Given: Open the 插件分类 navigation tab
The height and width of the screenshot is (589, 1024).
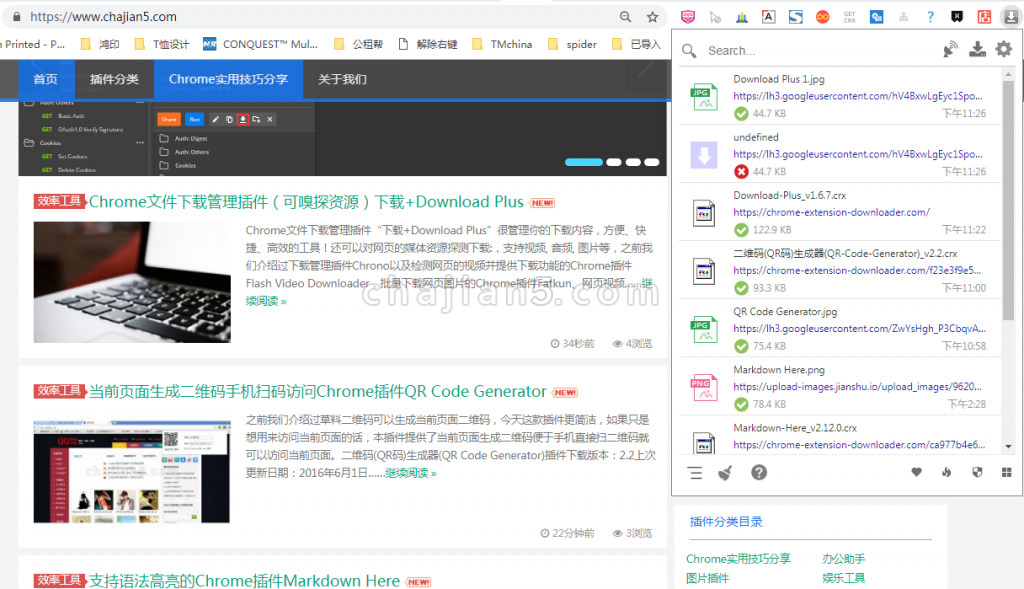Looking at the screenshot, I should 114,79.
